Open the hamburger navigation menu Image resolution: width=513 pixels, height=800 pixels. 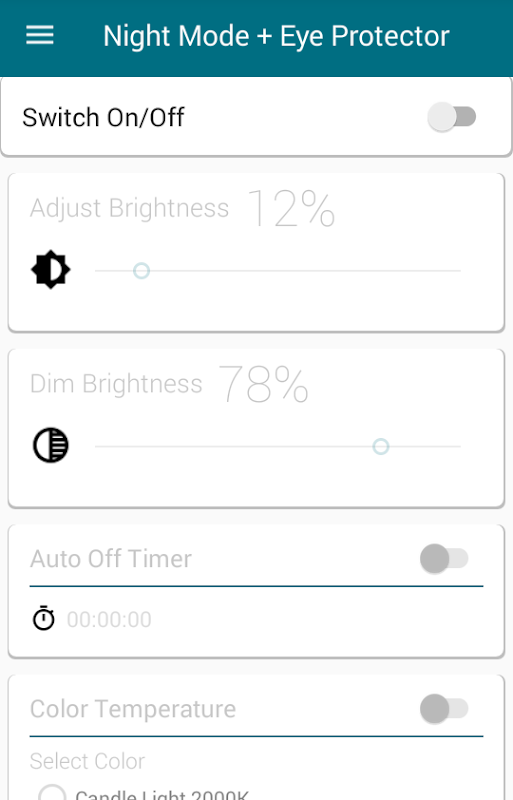(x=40, y=35)
